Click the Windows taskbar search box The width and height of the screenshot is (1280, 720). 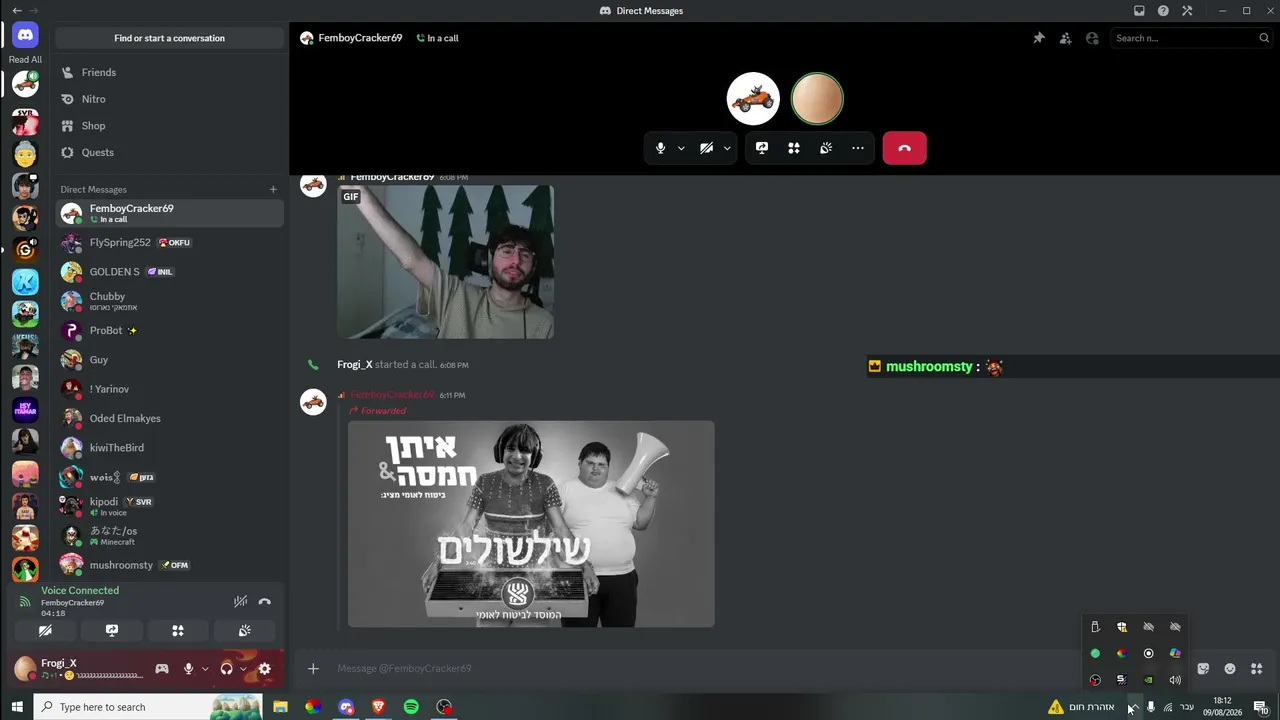click(148, 707)
